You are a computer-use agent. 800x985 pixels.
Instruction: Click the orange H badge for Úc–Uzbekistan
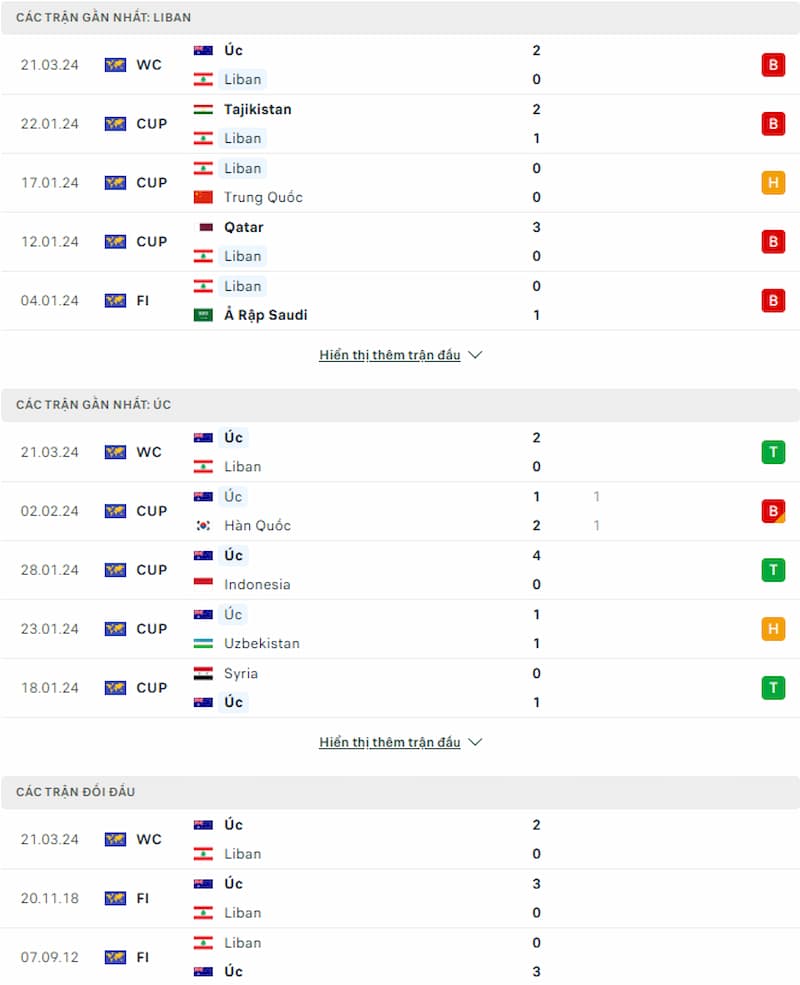click(x=773, y=629)
